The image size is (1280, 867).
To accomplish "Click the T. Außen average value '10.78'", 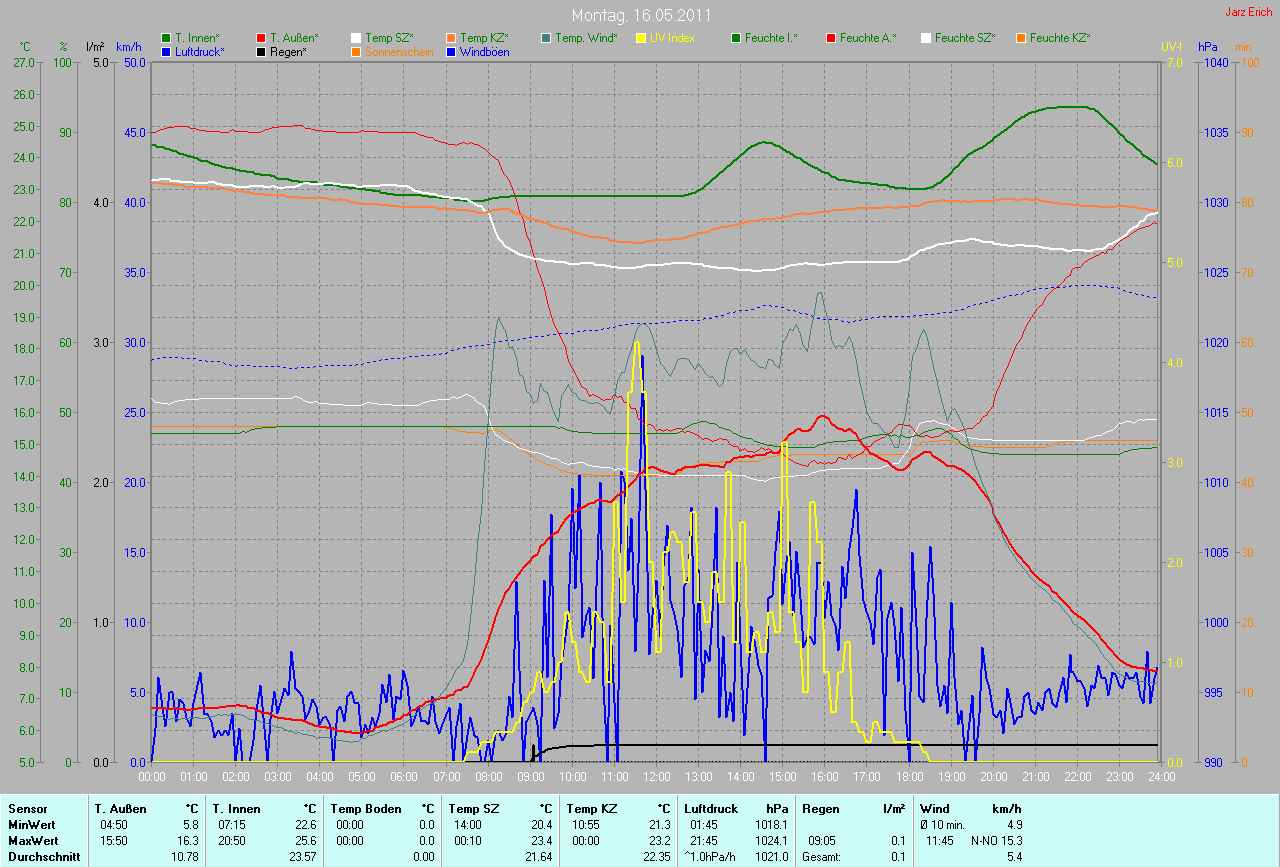I will [x=185, y=857].
